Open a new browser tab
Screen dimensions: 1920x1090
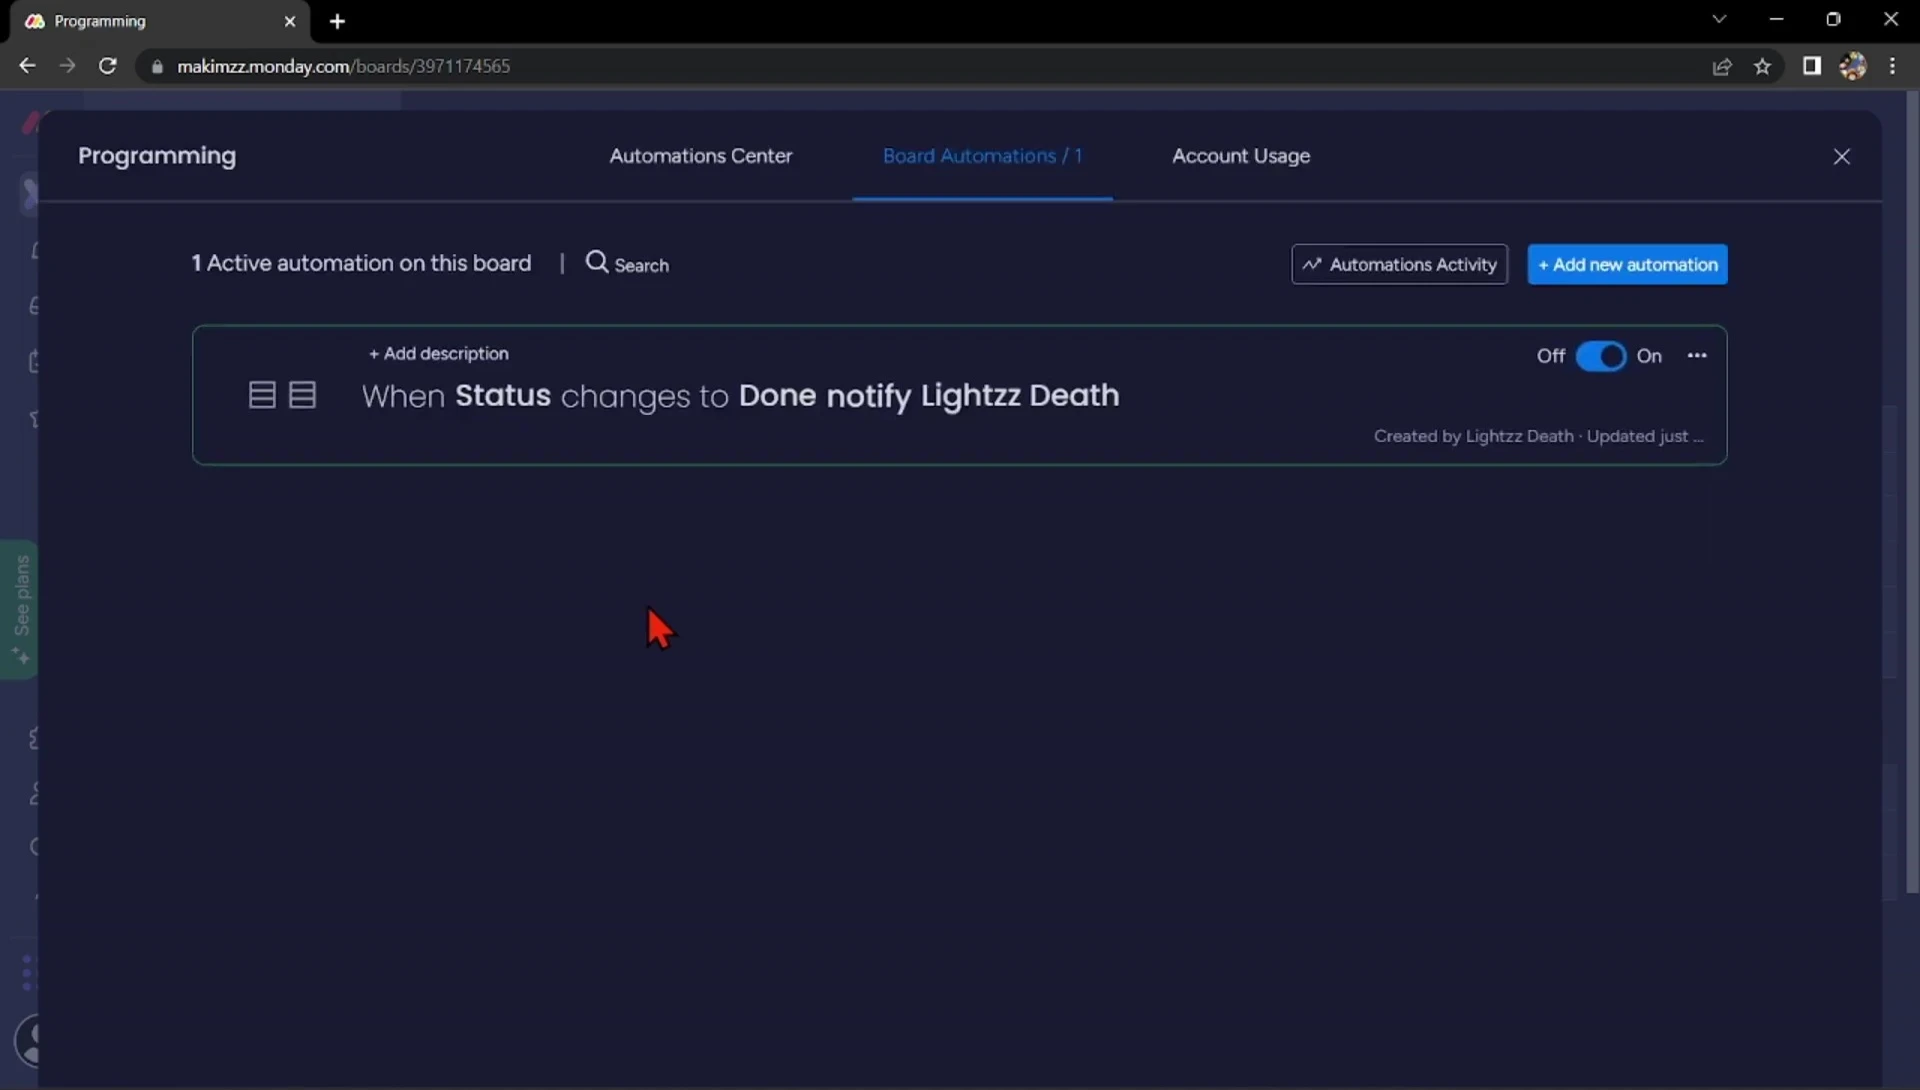click(337, 21)
